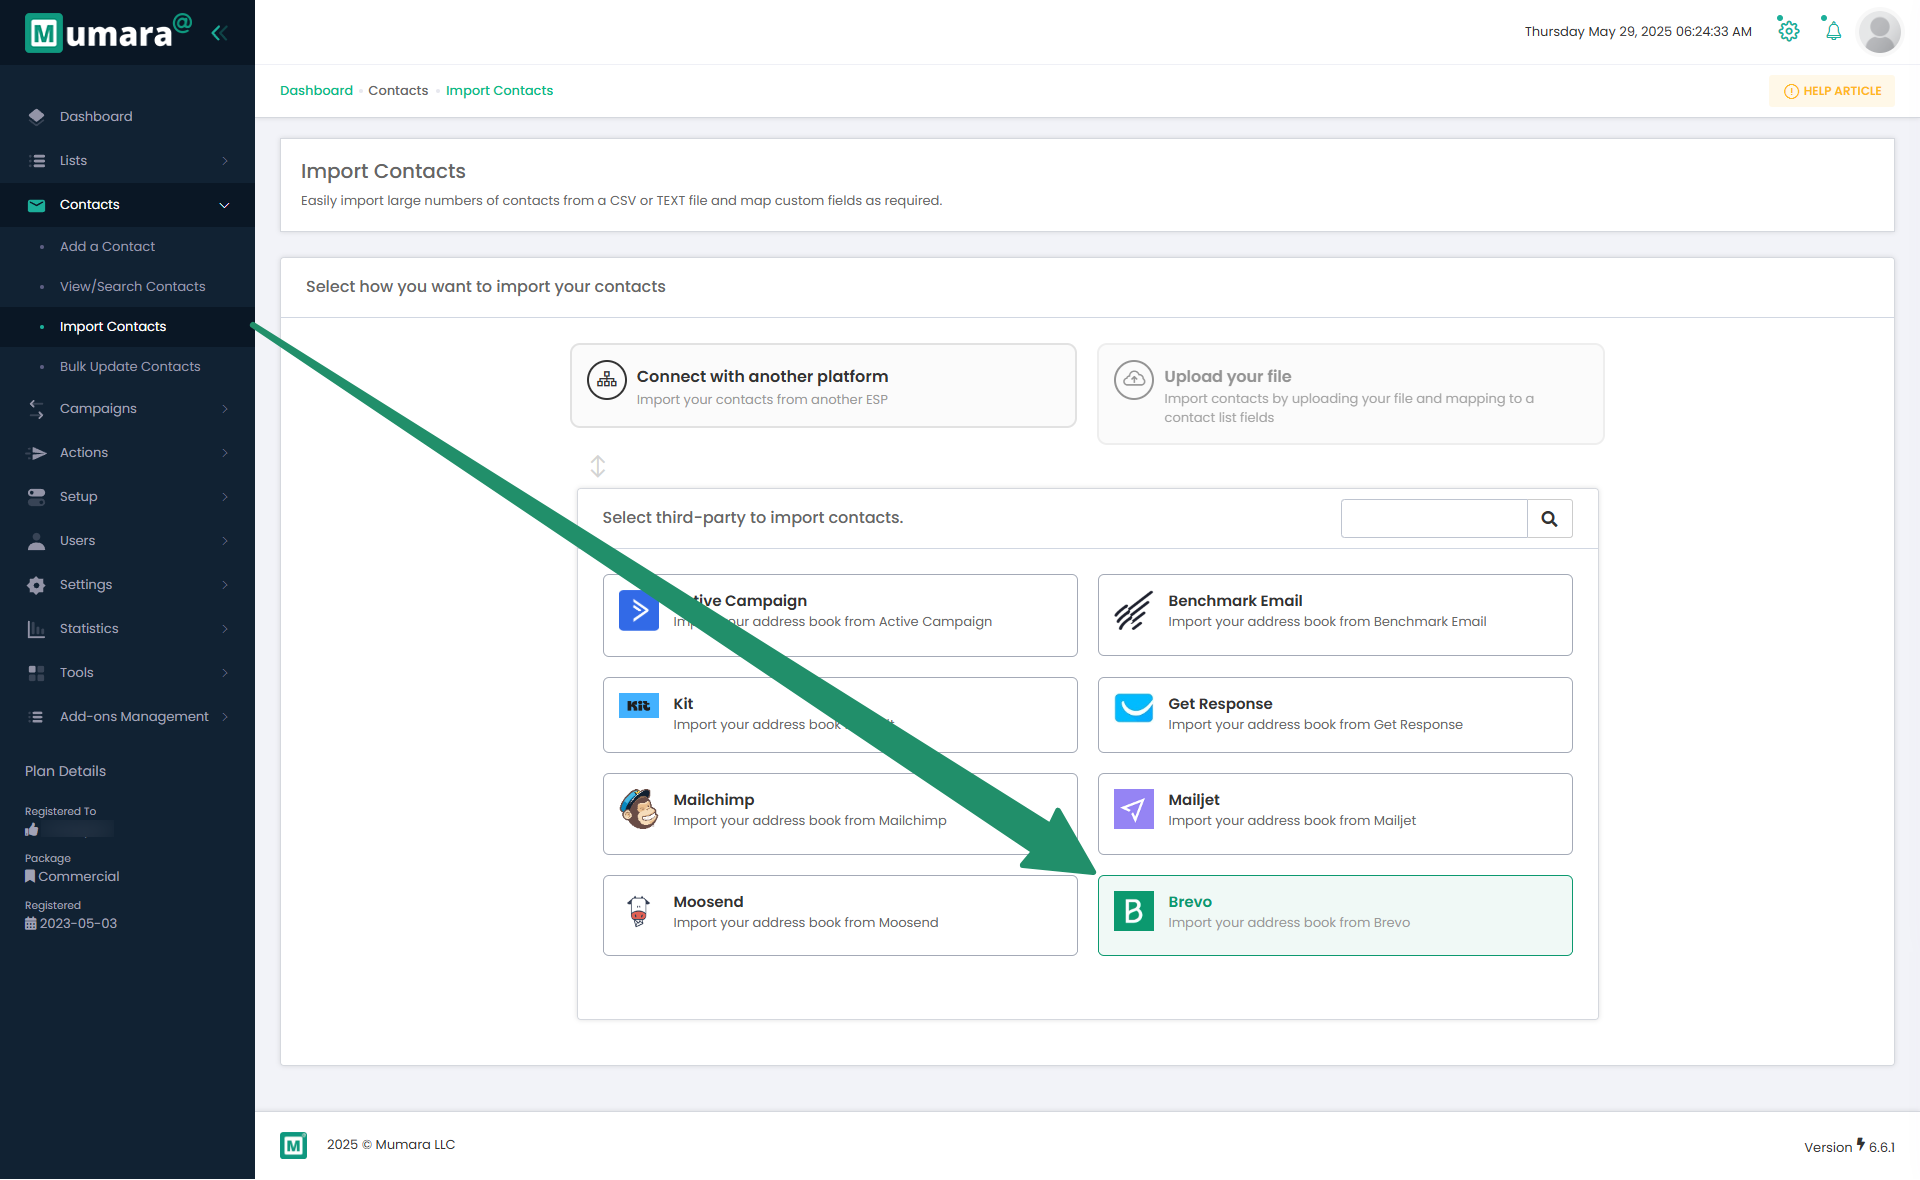
Task: Click the Setup sidebar icon
Action: [x=37, y=497]
